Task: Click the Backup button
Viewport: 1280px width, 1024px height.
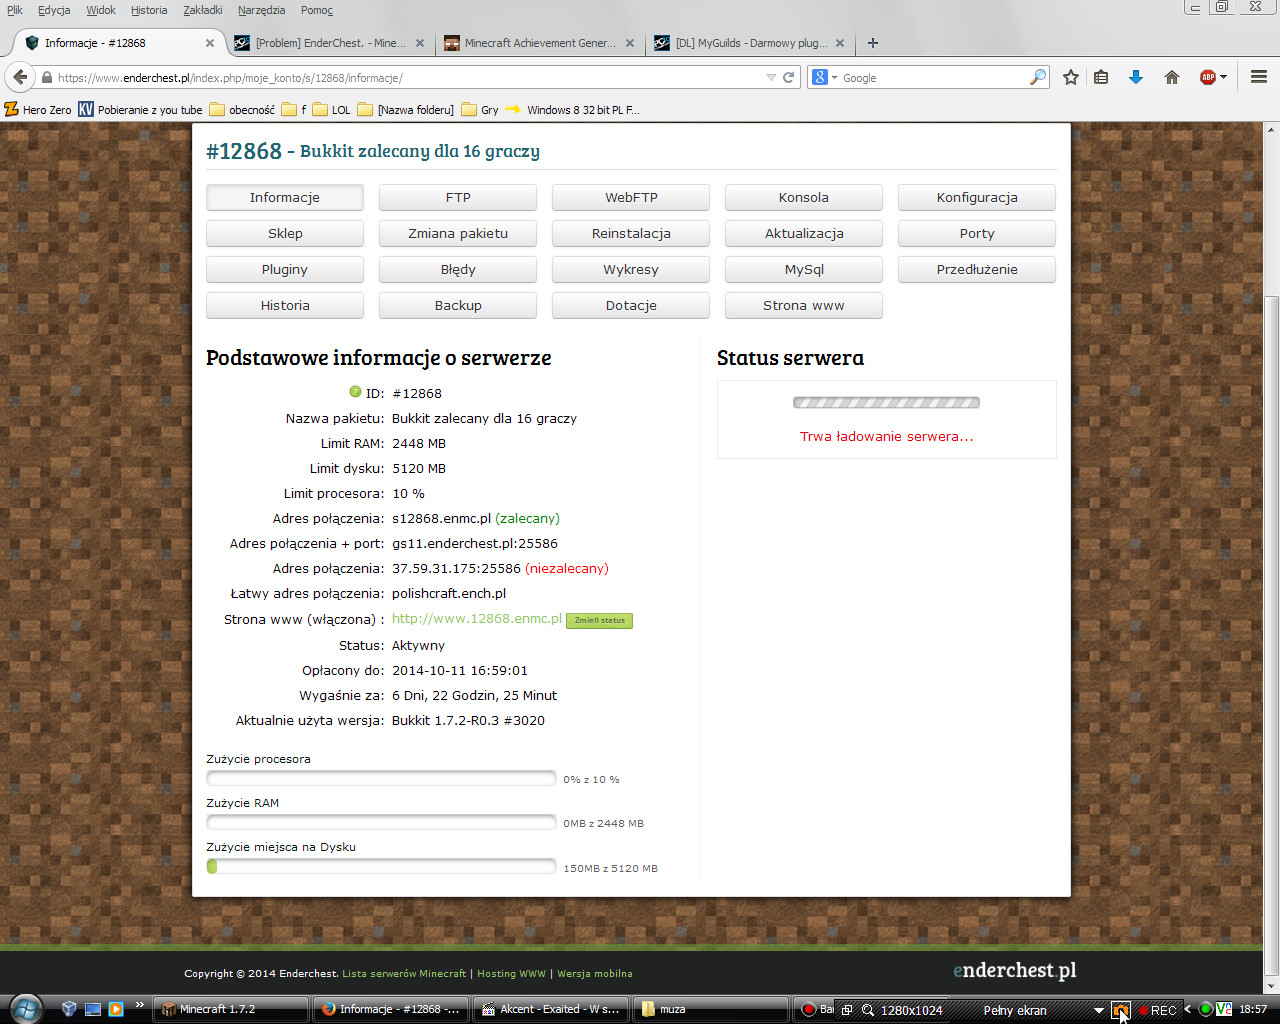Action: 458,305
